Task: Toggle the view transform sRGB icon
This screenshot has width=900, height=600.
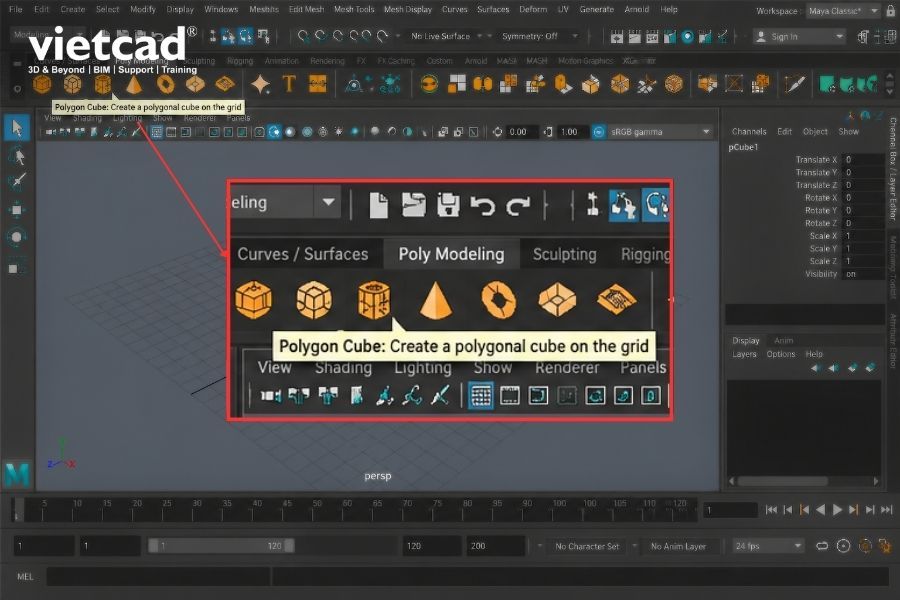Action: [x=599, y=132]
